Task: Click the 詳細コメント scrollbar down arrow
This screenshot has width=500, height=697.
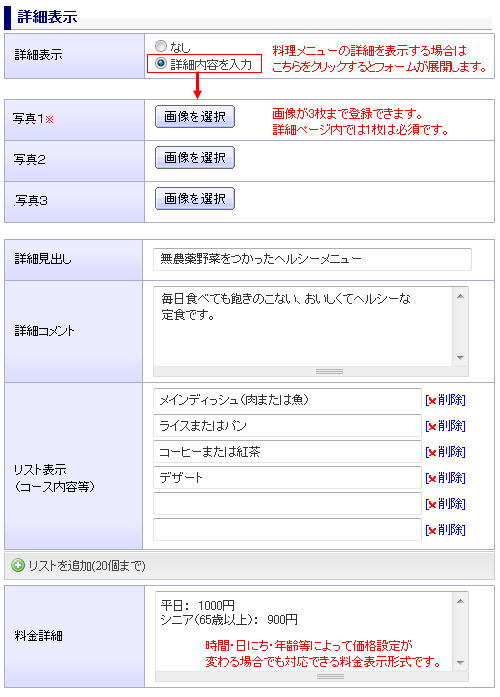Action: coord(460,358)
